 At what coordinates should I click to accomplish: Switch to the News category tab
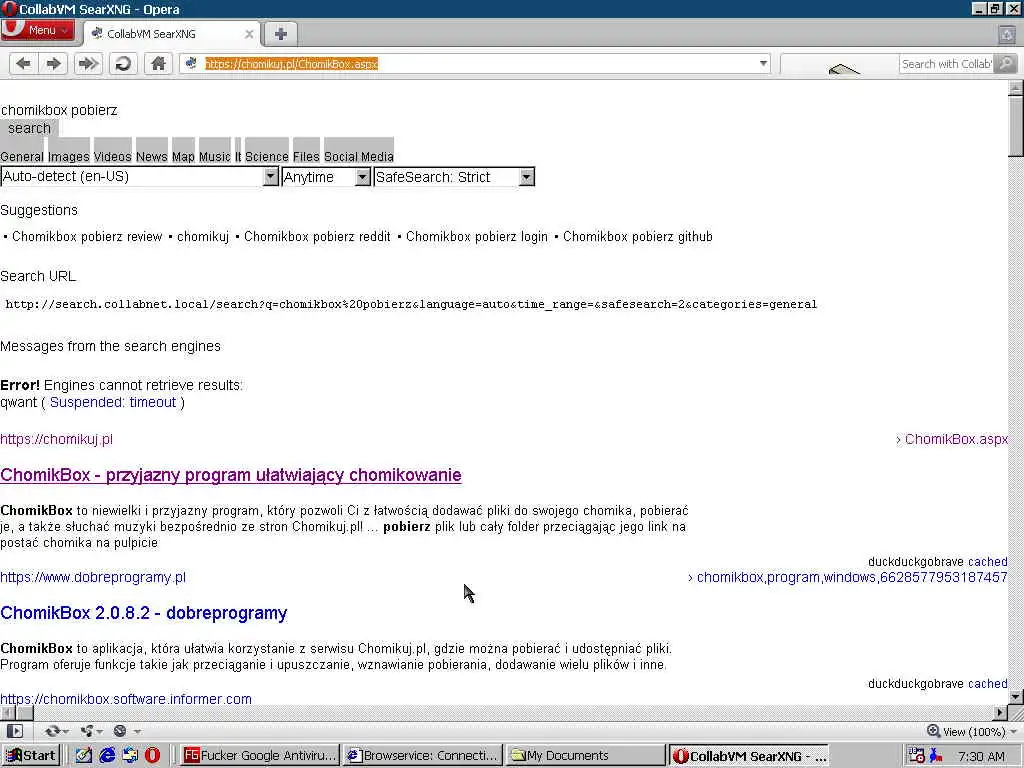(152, 157)
